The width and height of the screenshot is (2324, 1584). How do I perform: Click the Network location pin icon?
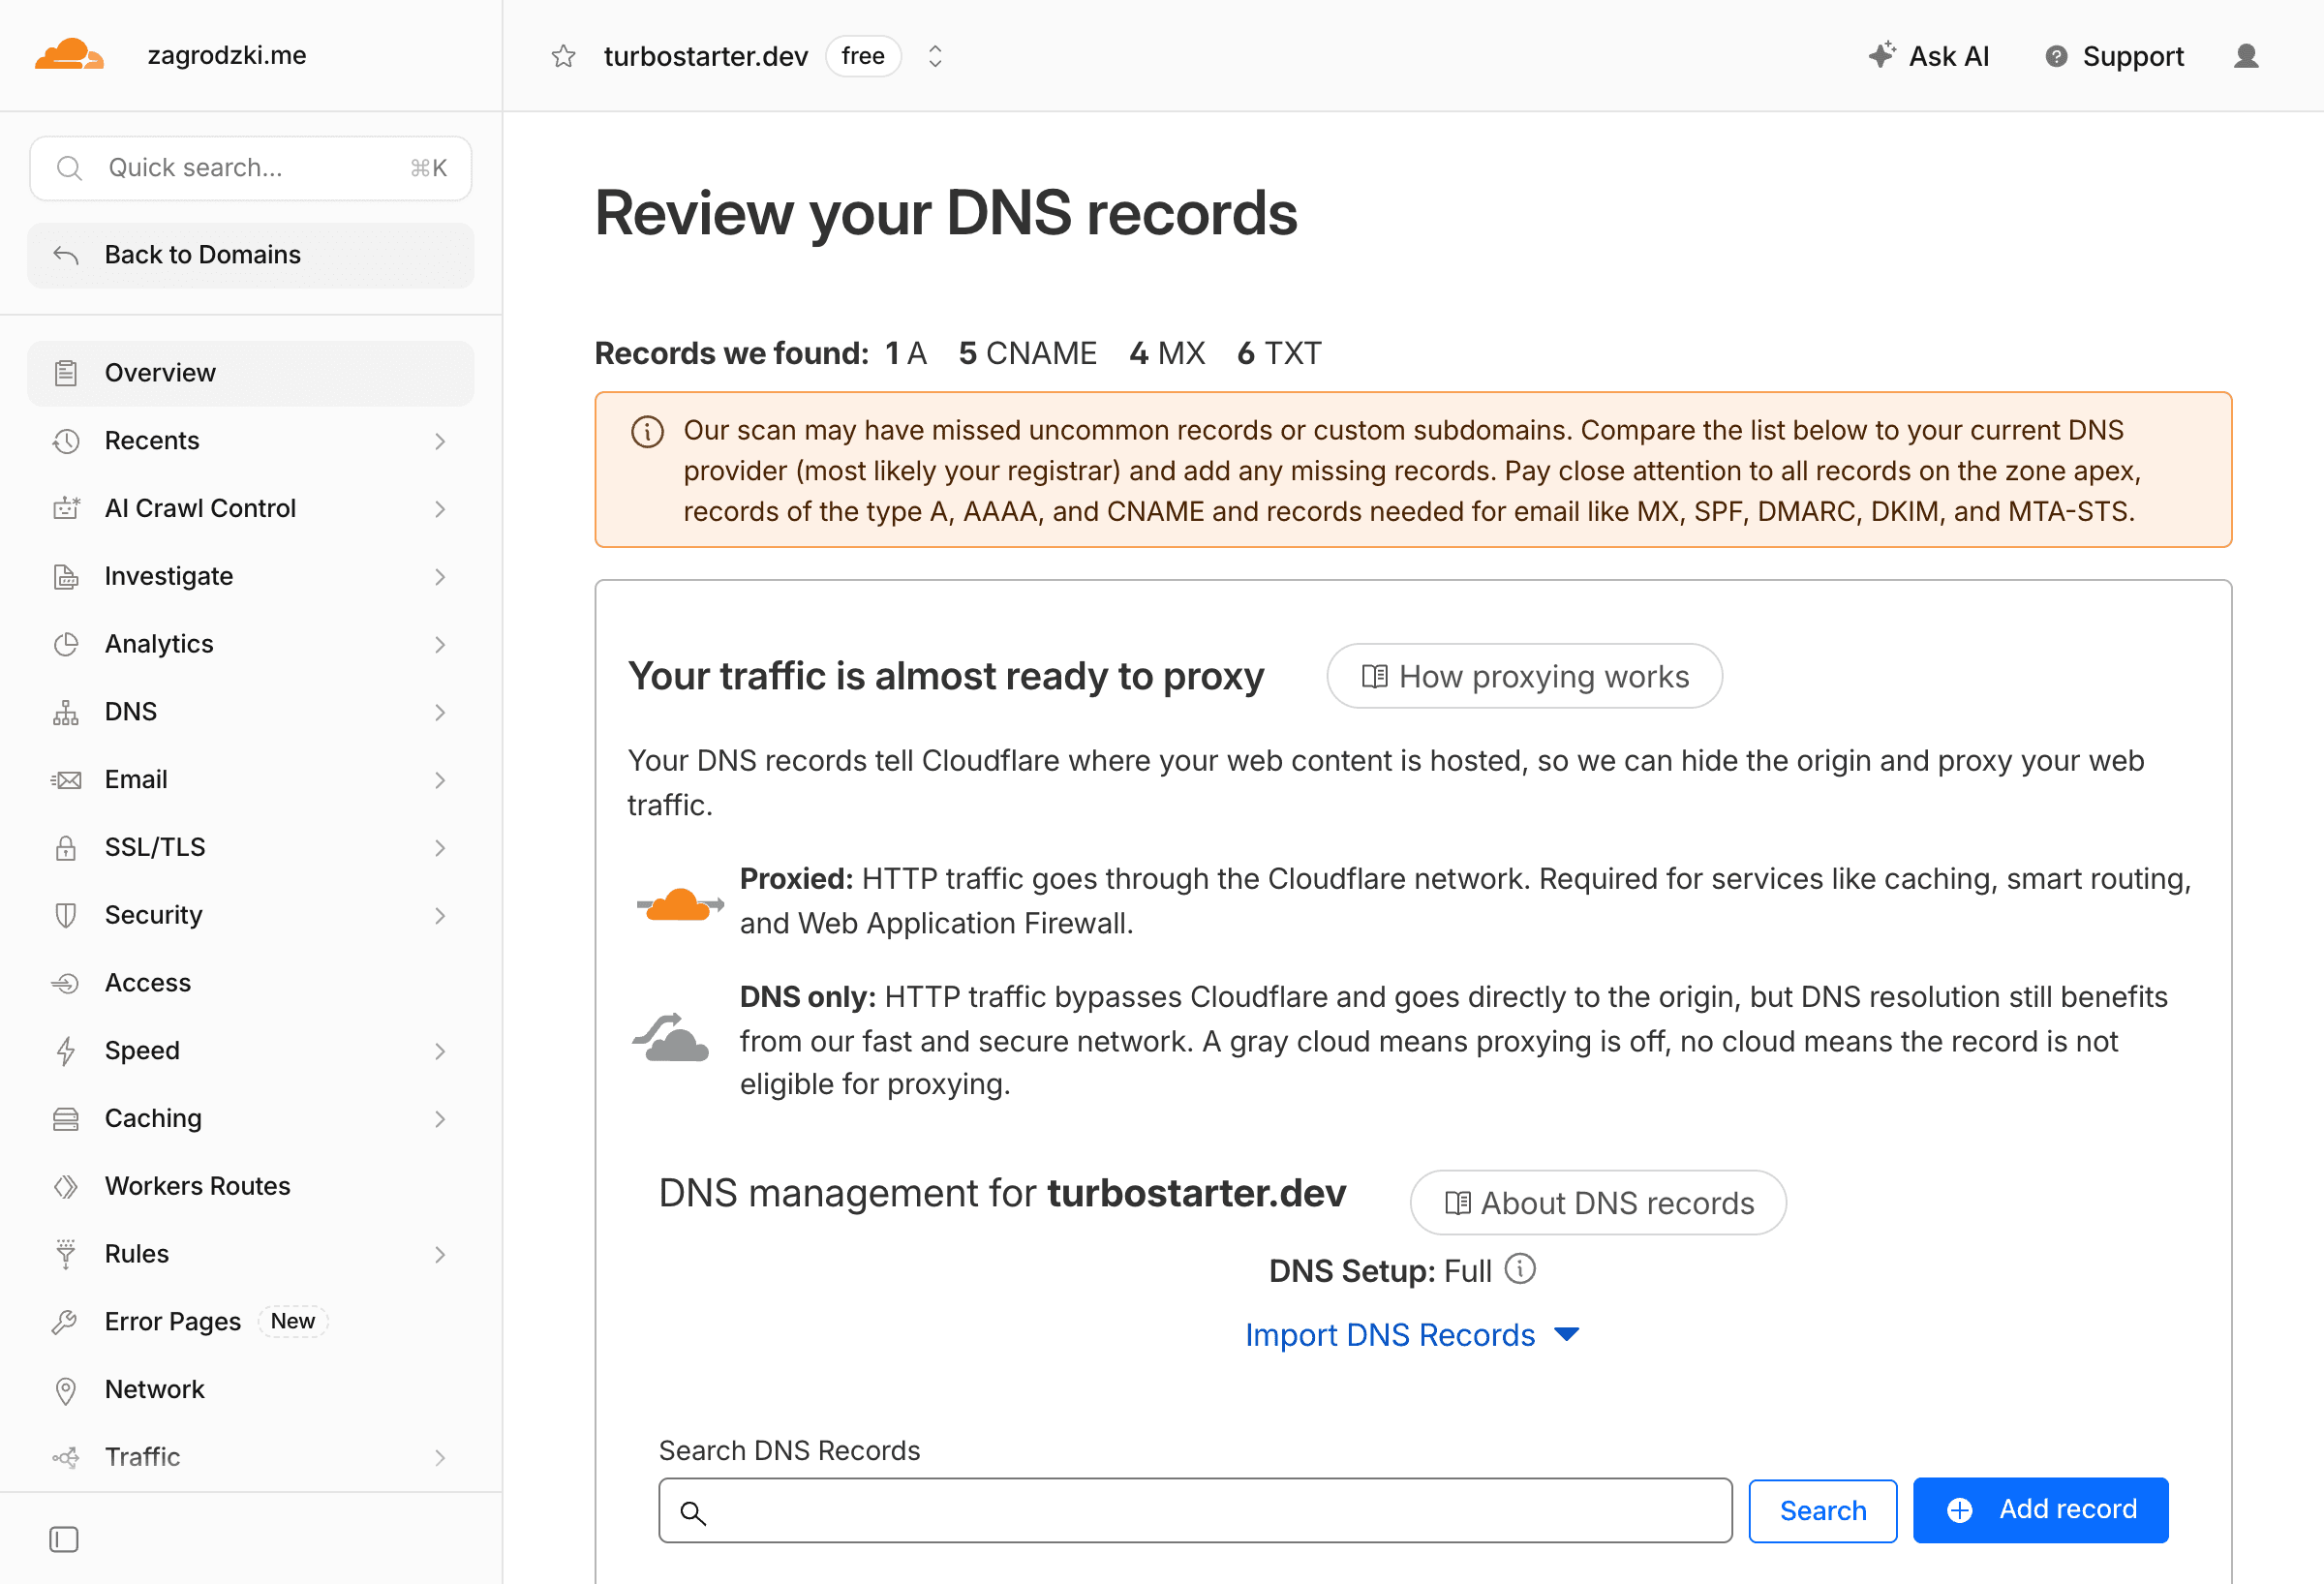tap(66, 1390)
